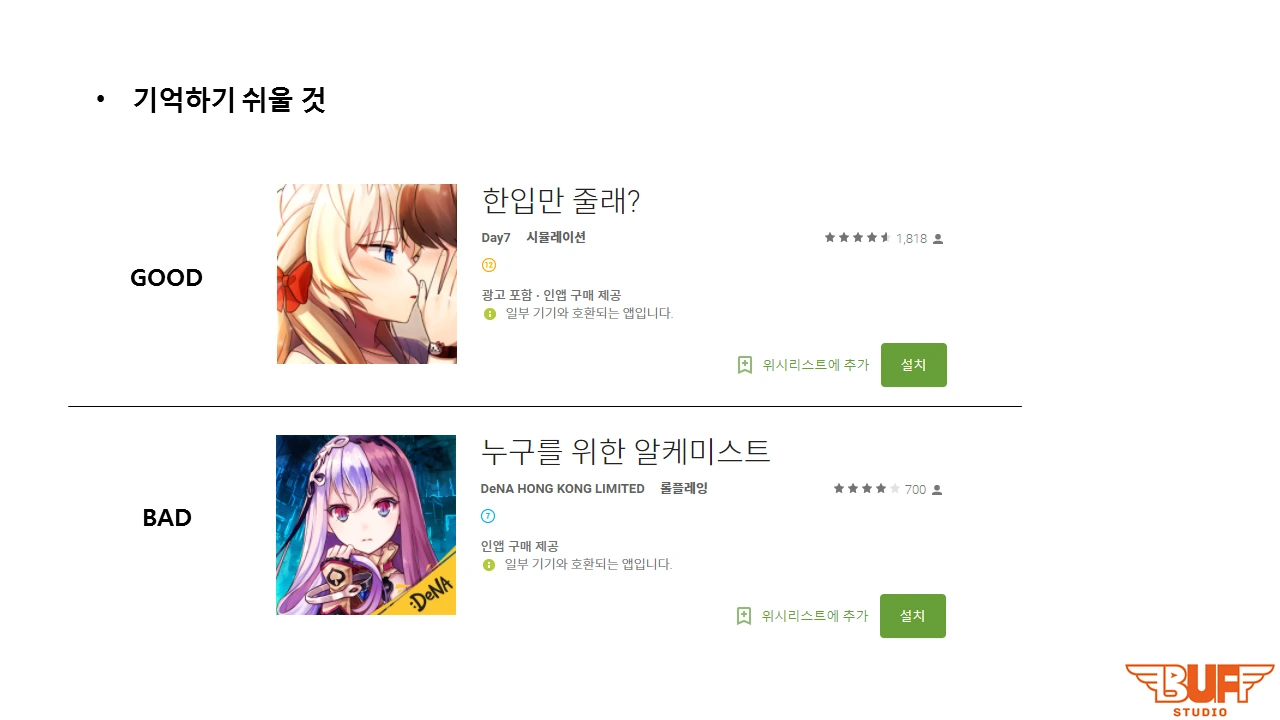
Task: Click the 누구를 위한 알케미스트 title text
Action: coord(626,452)
